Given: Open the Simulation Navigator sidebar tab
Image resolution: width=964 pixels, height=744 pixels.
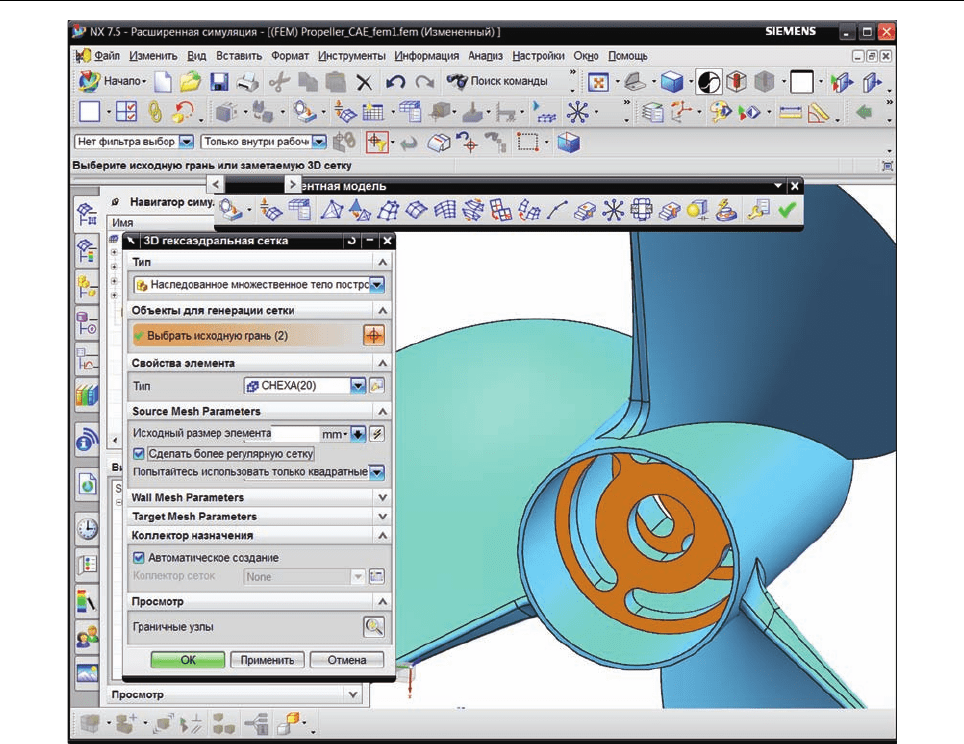Looking at the screenshot, I should 87,213.
